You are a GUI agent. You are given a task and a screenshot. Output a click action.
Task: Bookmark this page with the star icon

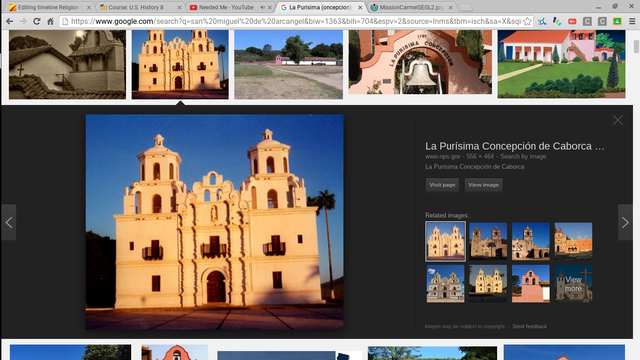[x=527, y=21]
